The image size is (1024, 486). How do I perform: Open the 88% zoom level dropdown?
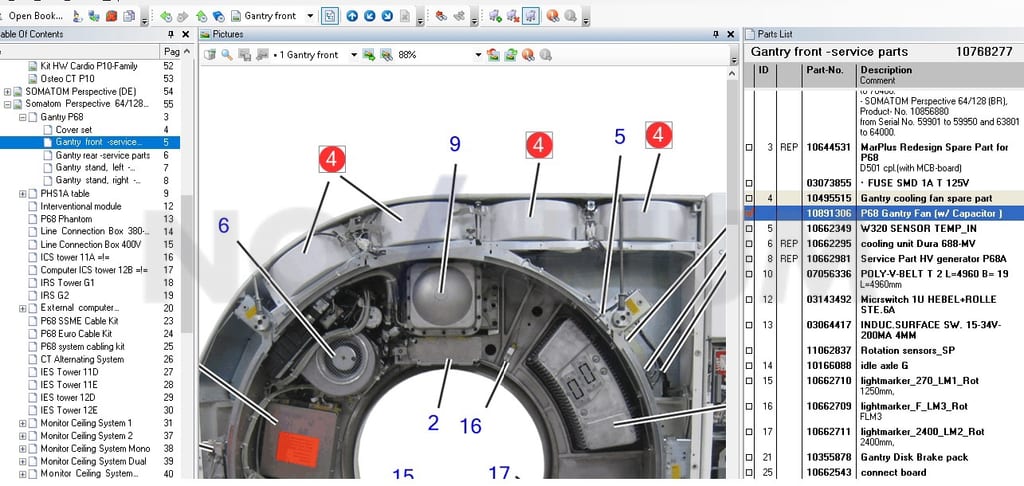[x=479, y=55]
